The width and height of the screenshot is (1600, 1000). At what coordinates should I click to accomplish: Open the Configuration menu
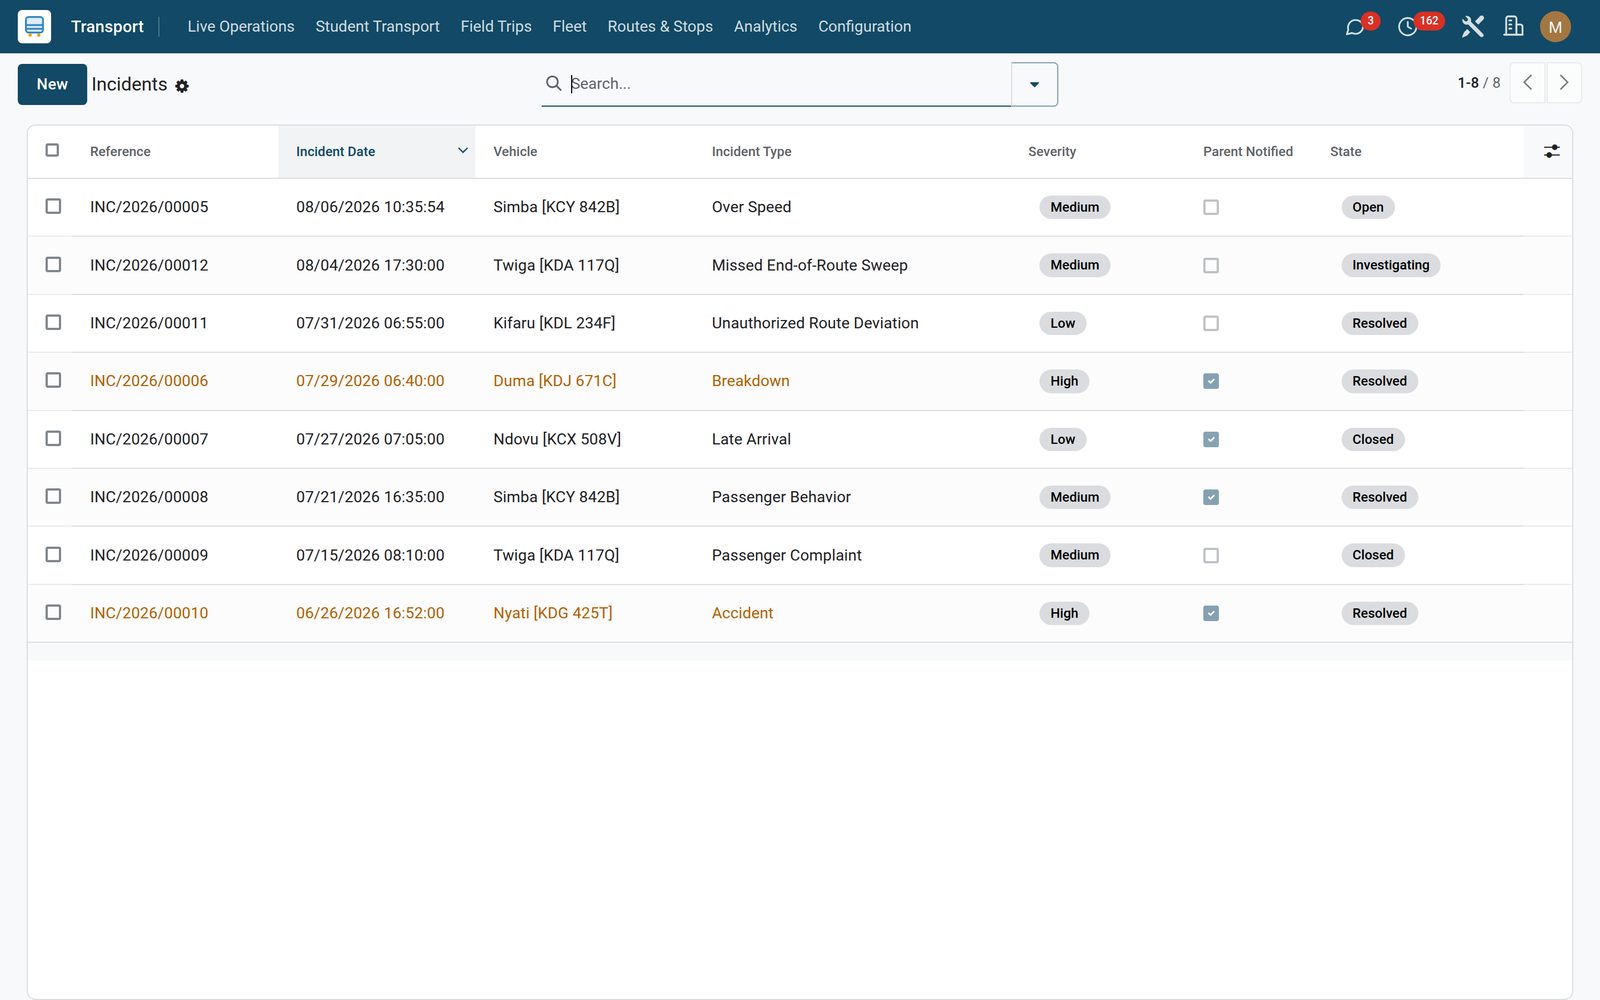(x=864, y=27)
